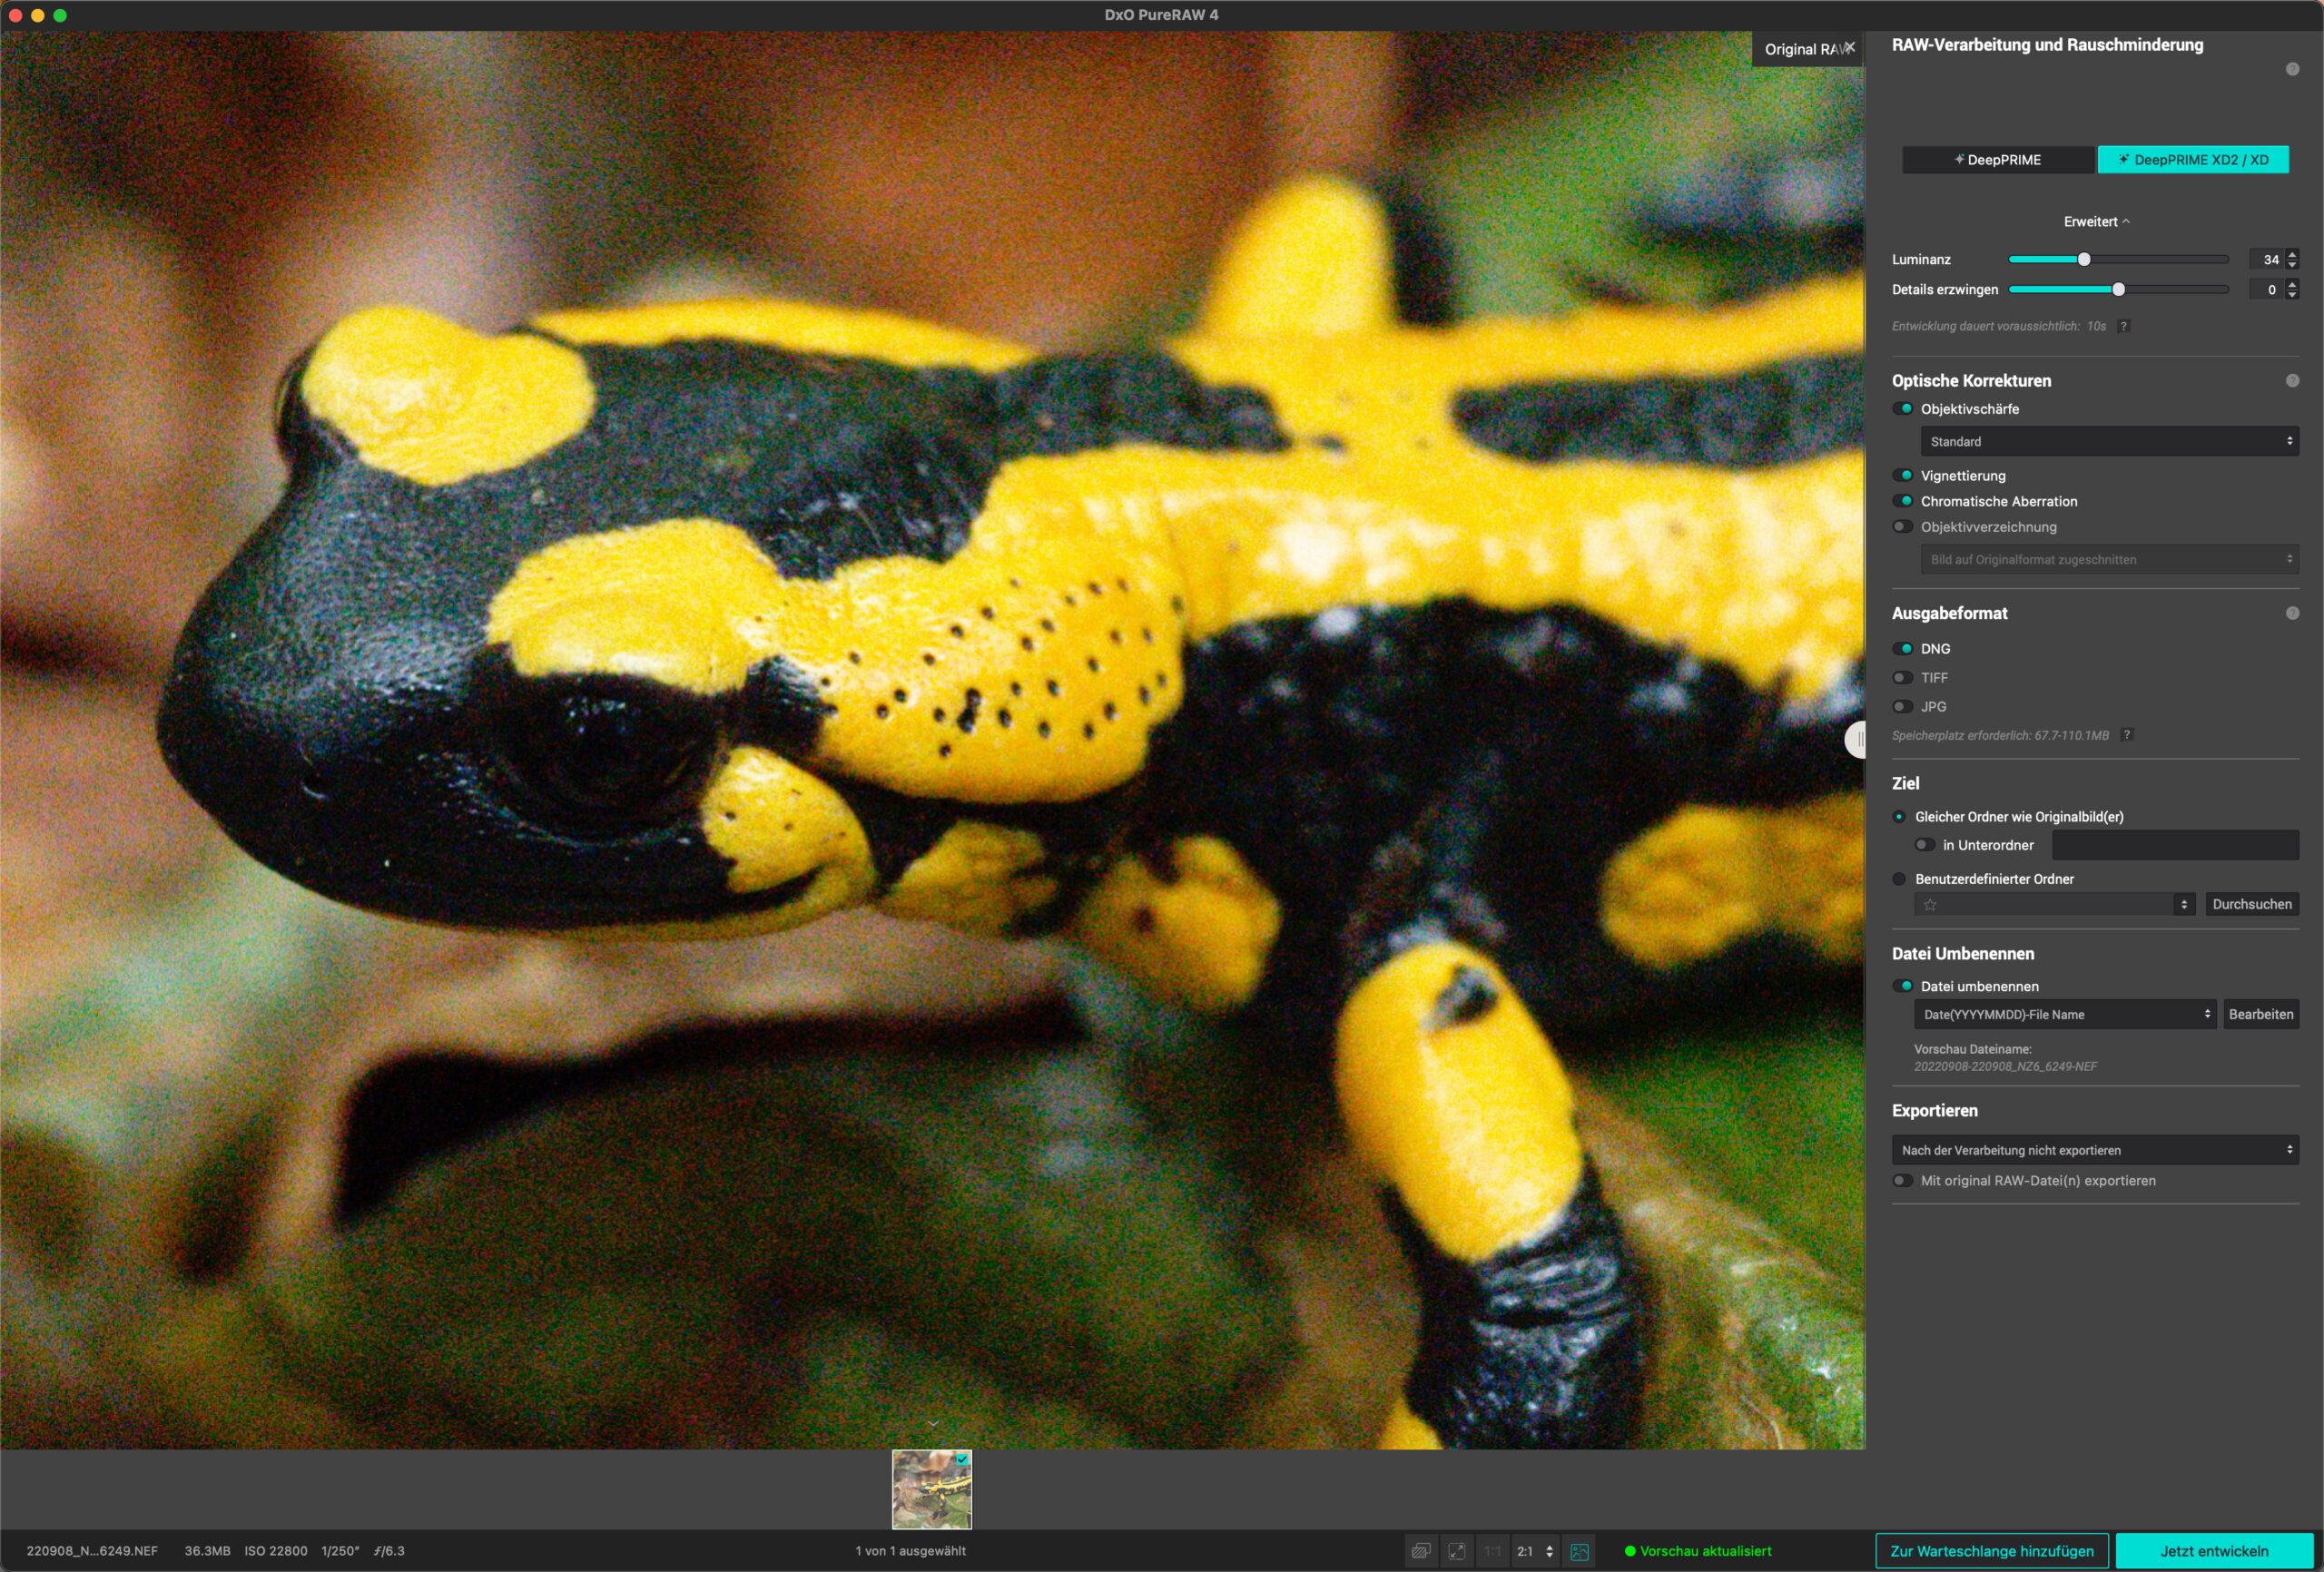This screenshot has height=1572, width=2324.
Task: Click the Luminanz slider handle
Action: tap(2084, 259)
